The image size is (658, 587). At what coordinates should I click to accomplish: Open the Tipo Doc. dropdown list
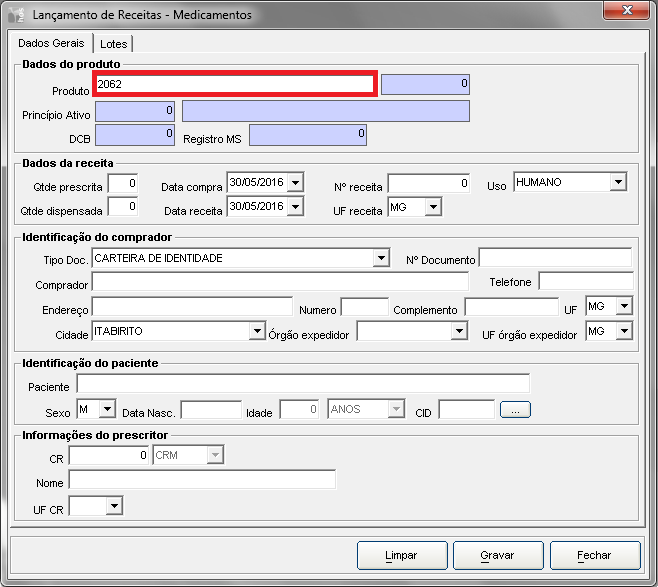pyautogui.click(x=380, y=259)
